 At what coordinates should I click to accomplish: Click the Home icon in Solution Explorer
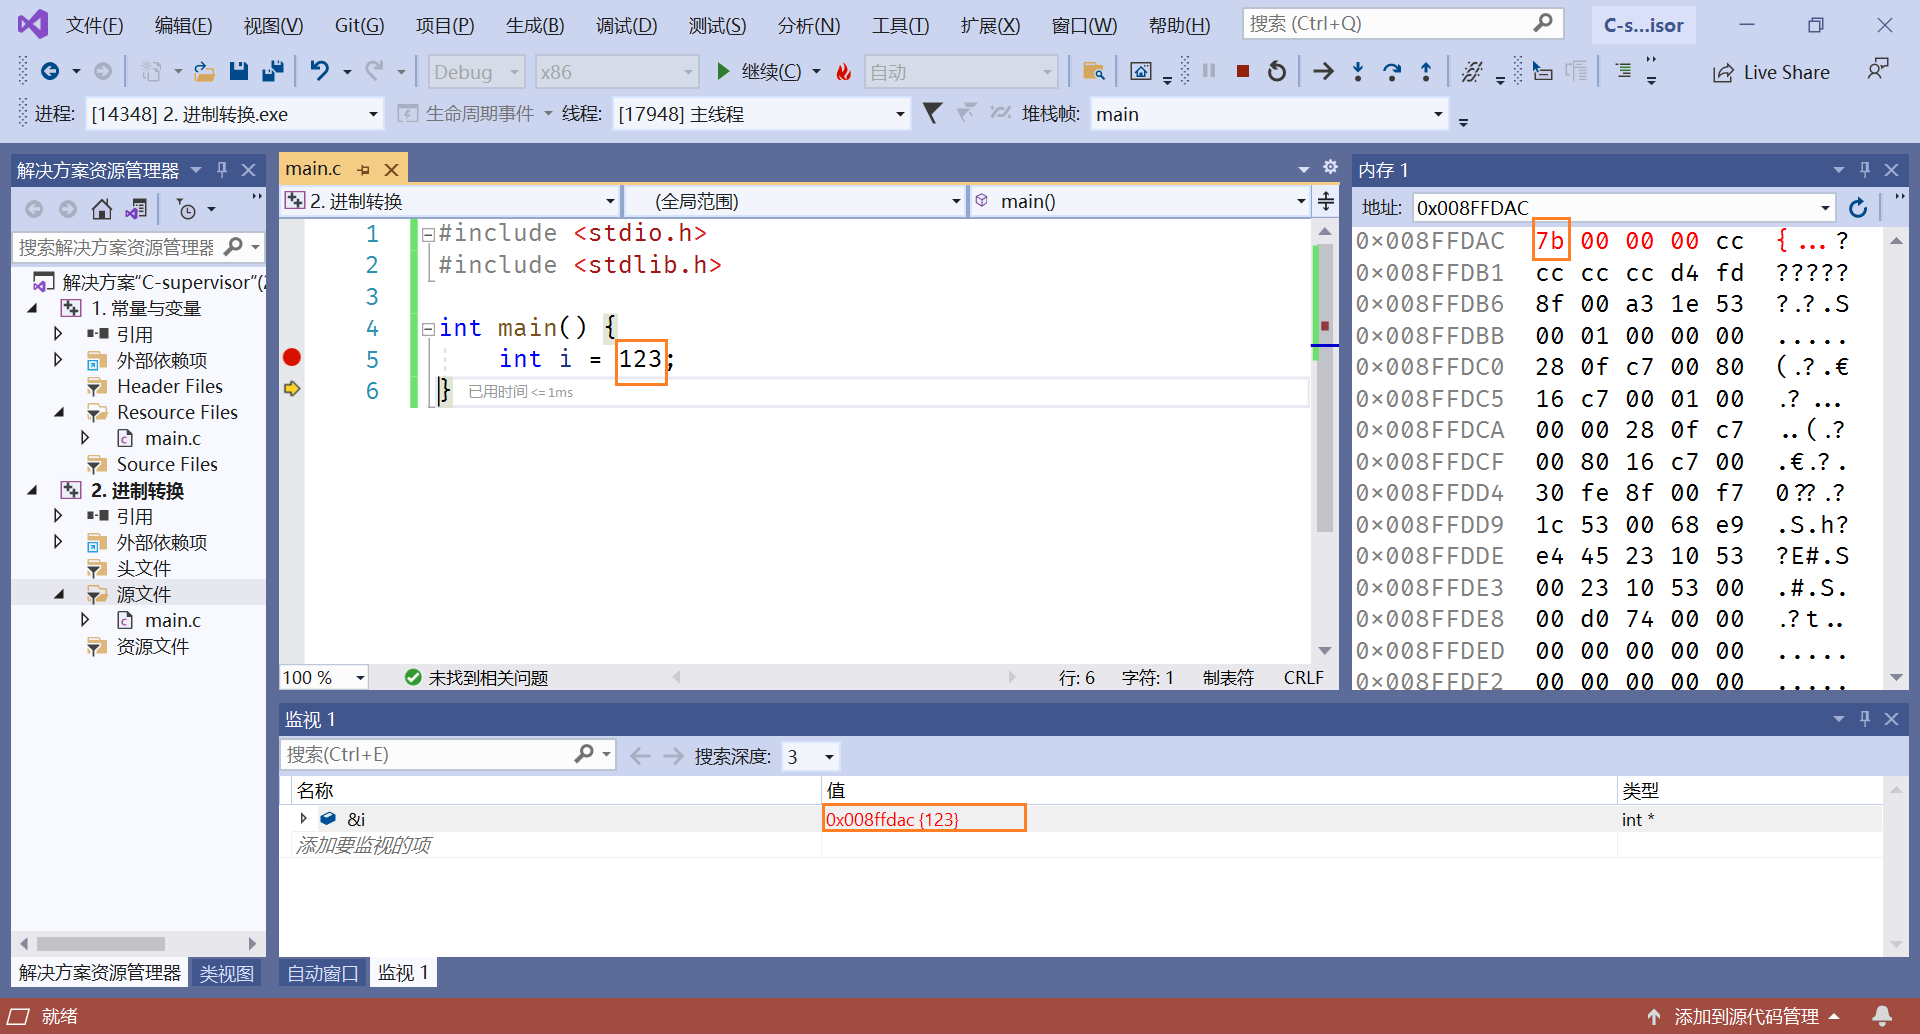(102, 209)
